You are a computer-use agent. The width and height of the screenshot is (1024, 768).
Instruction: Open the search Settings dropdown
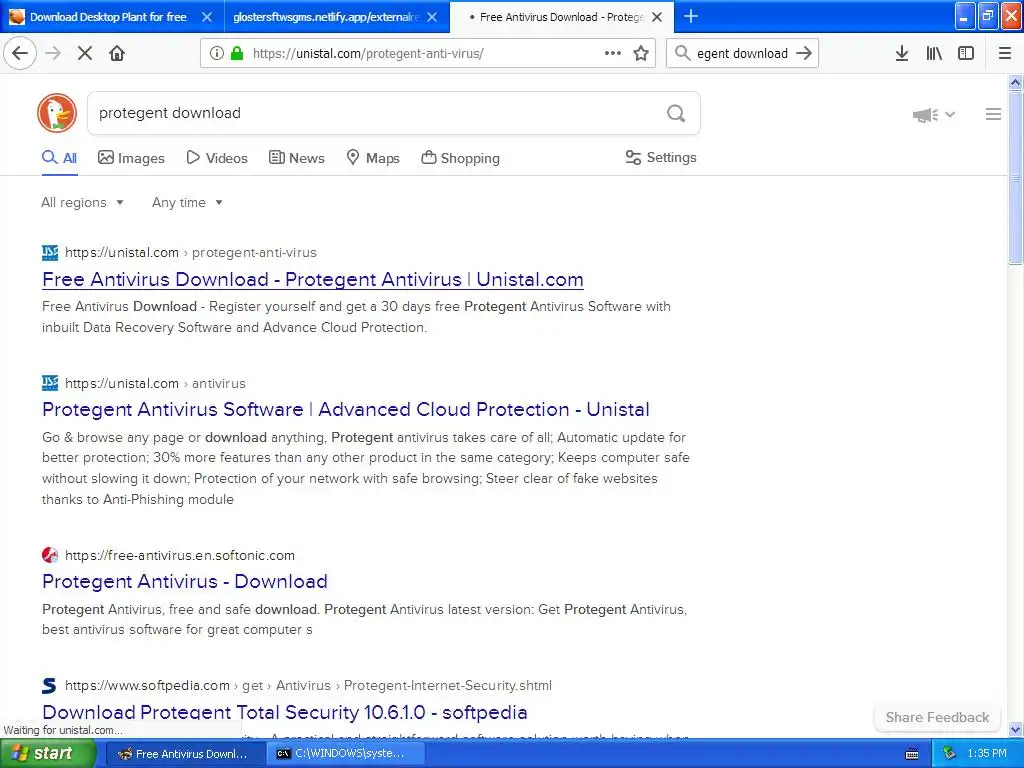coord(661,157)
